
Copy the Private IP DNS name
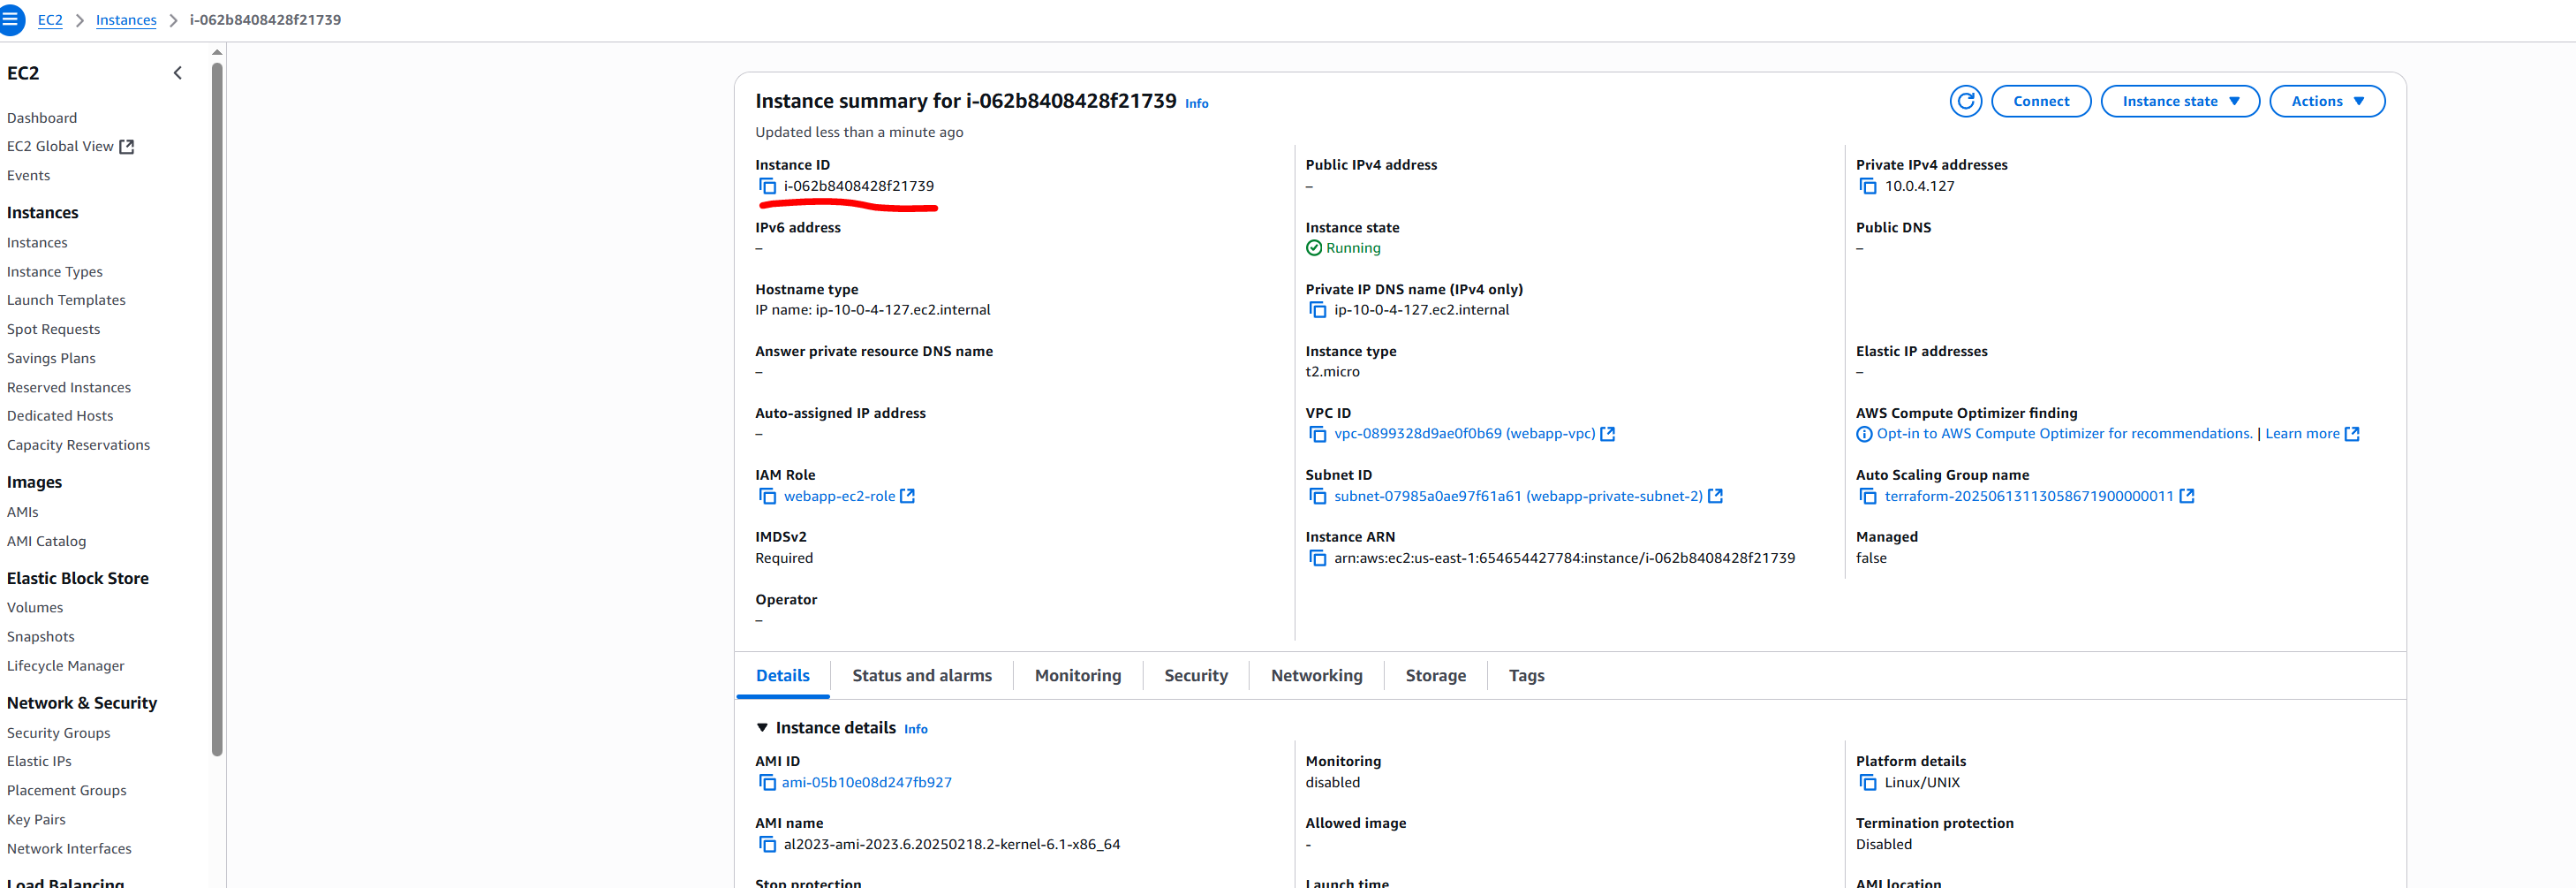pos(1317,310)
